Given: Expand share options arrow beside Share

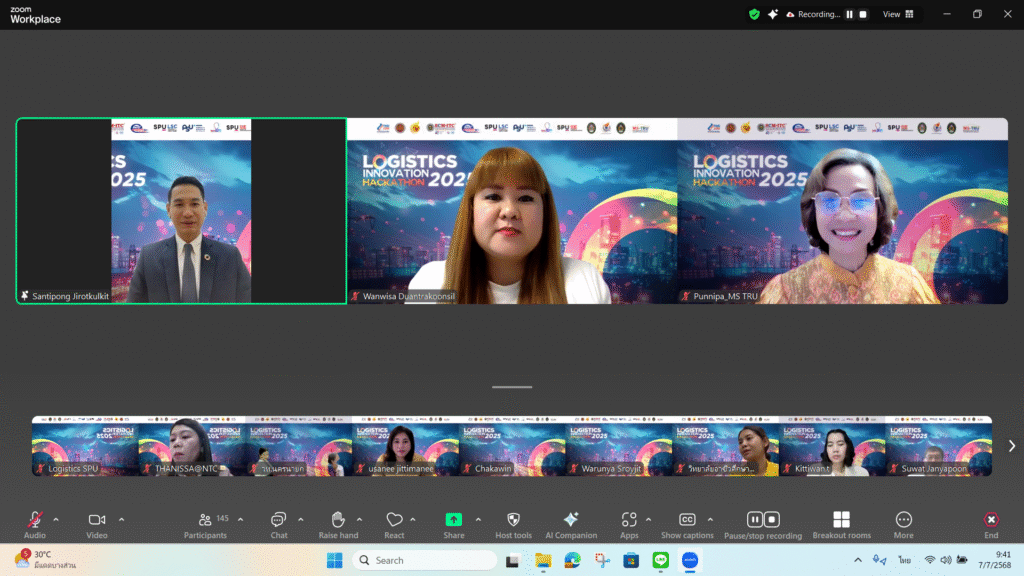Looking at the screenshot, I should click(x=478, y=520).
